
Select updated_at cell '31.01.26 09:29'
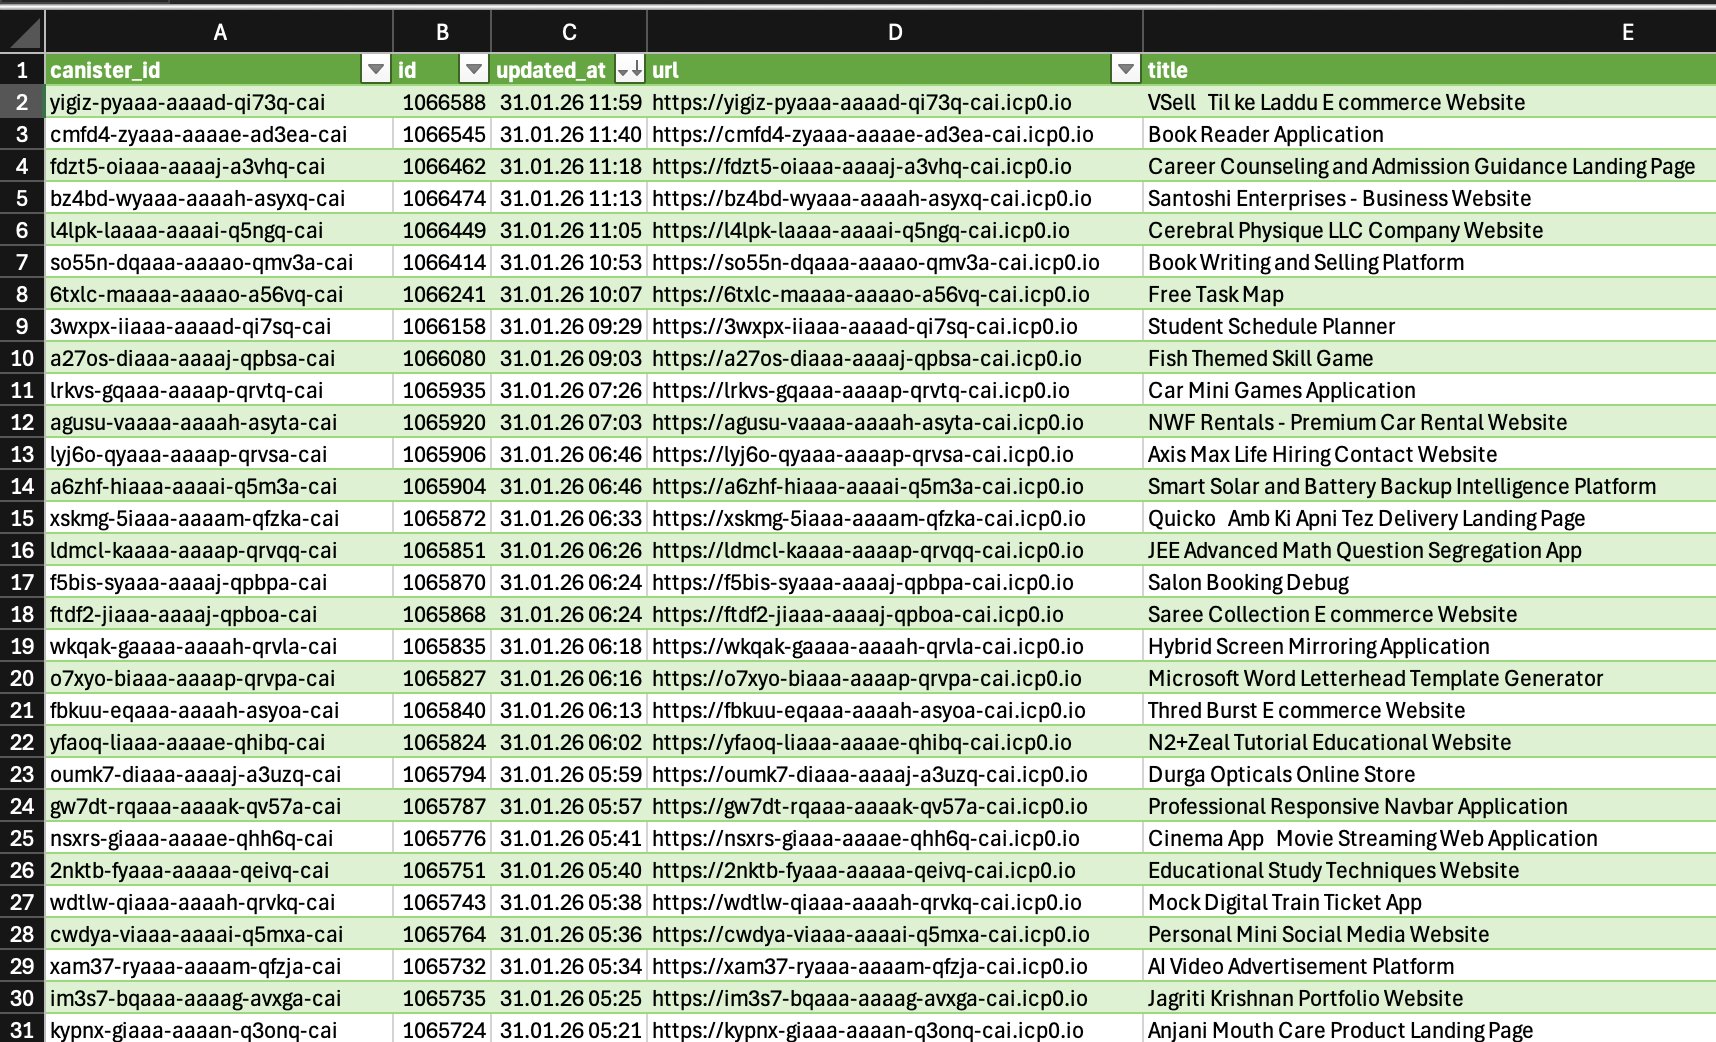pyautogui.click(x=569, y=326)
